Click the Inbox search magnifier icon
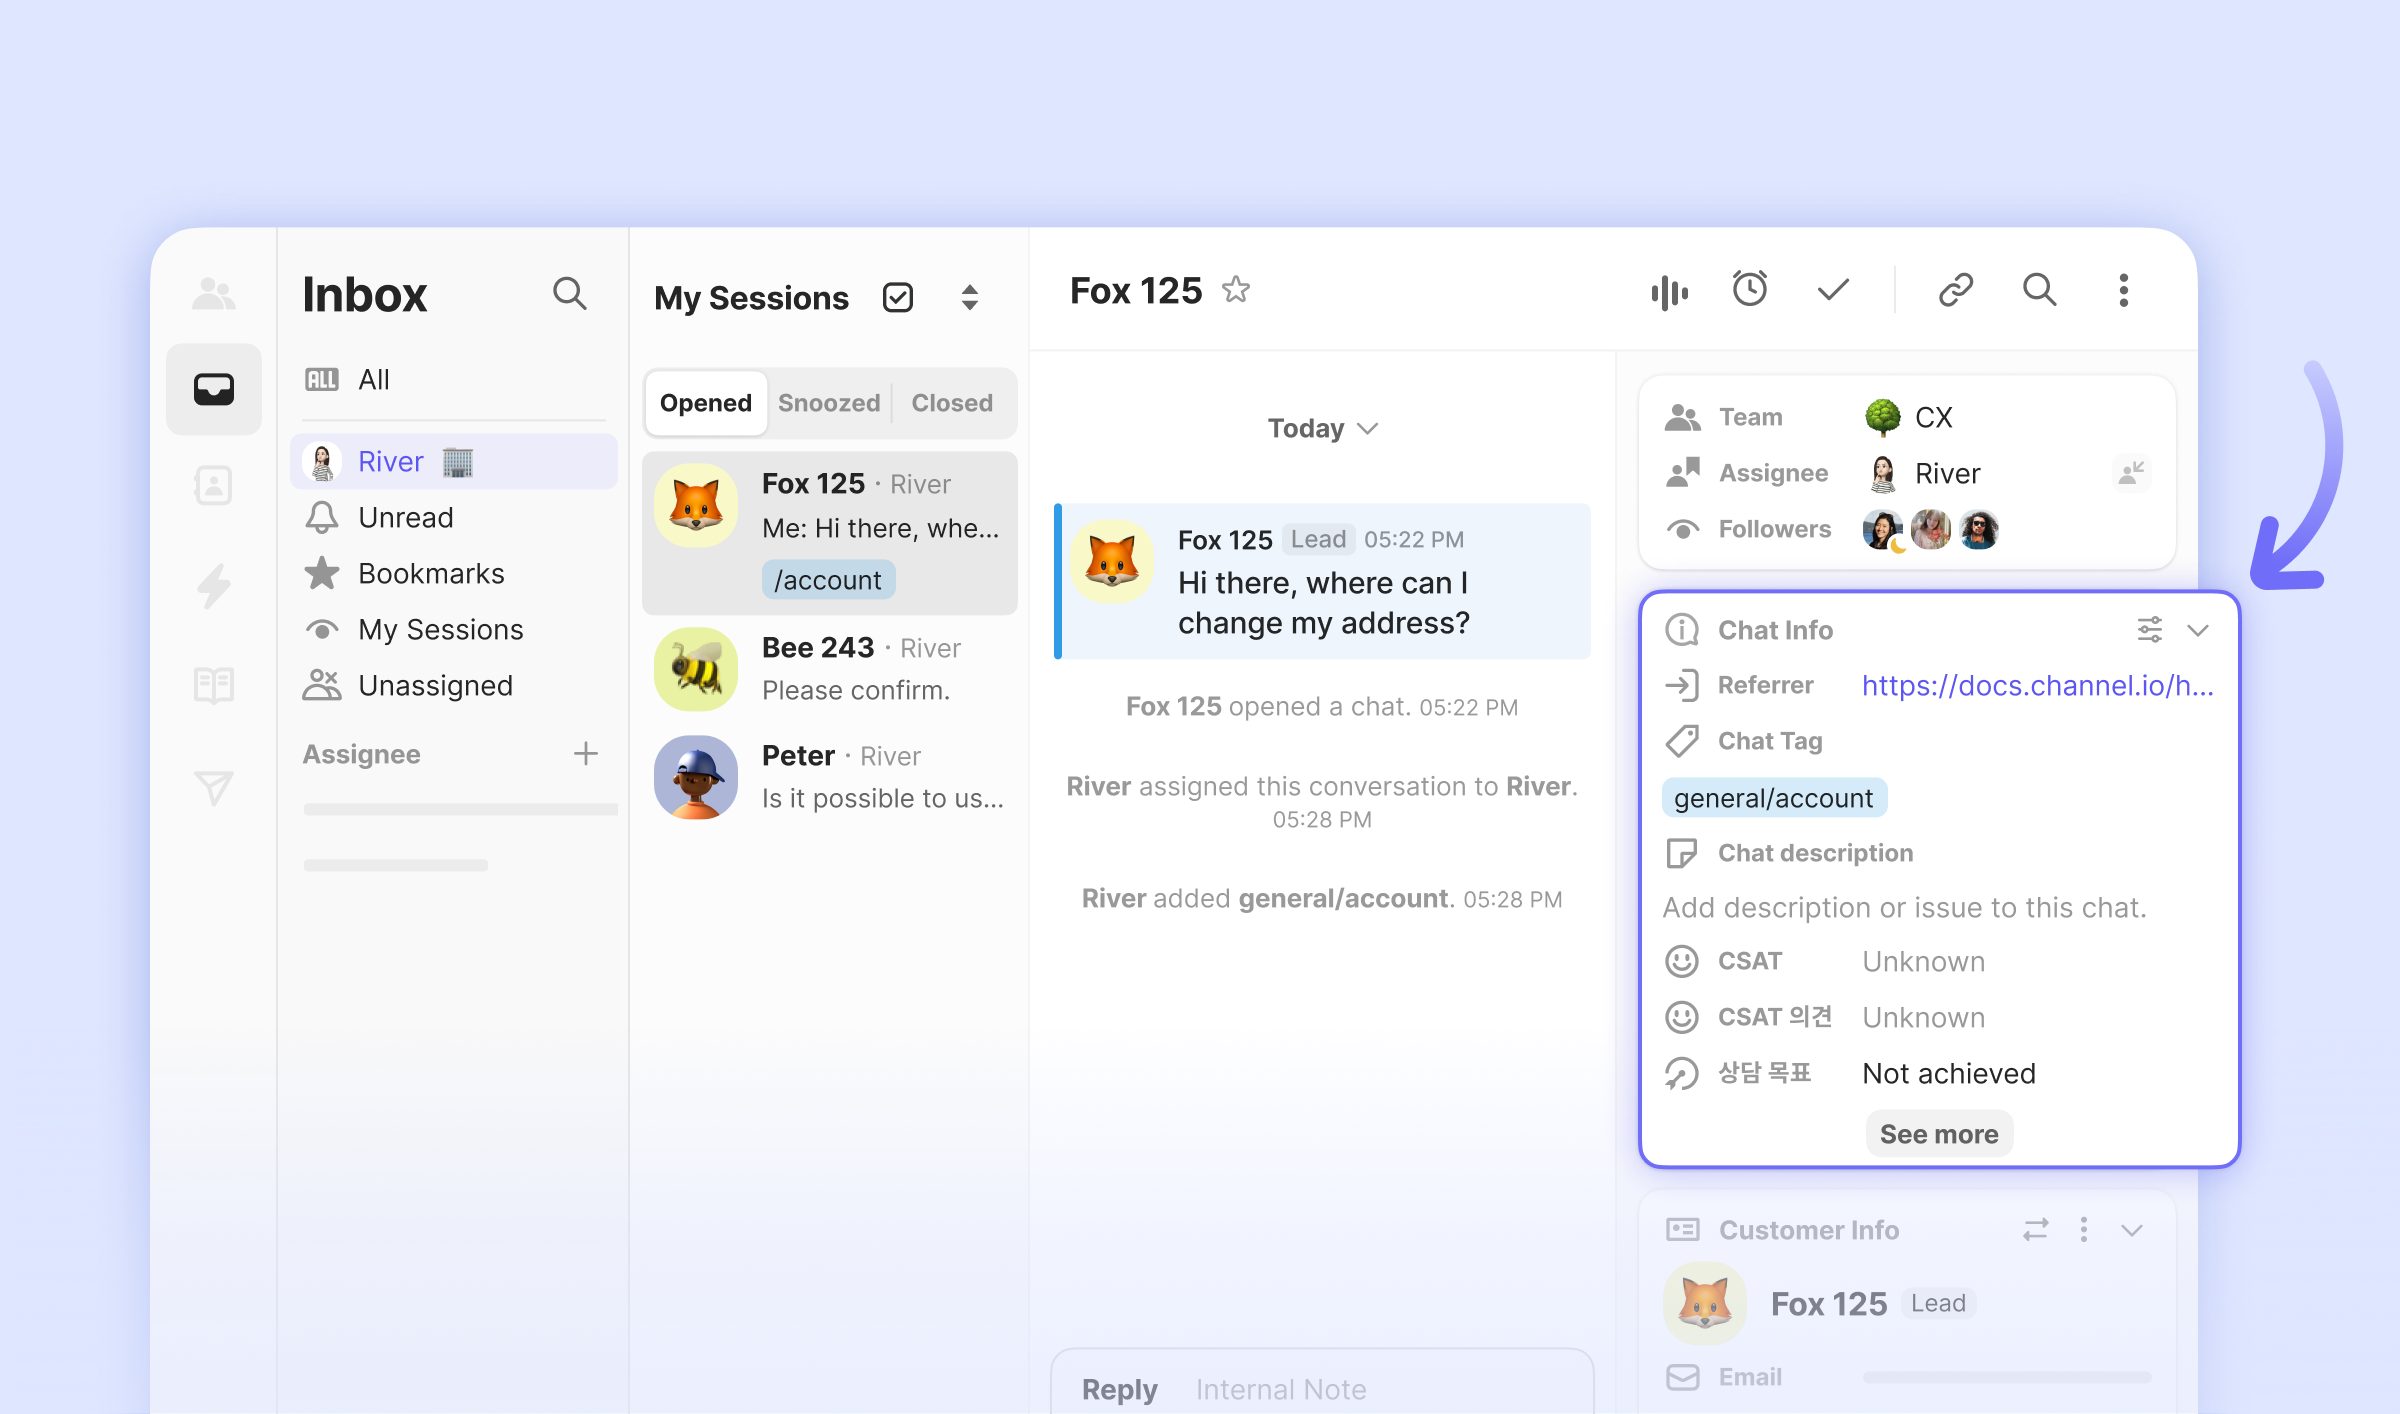2400x1414 pixels. pos(569,294)
